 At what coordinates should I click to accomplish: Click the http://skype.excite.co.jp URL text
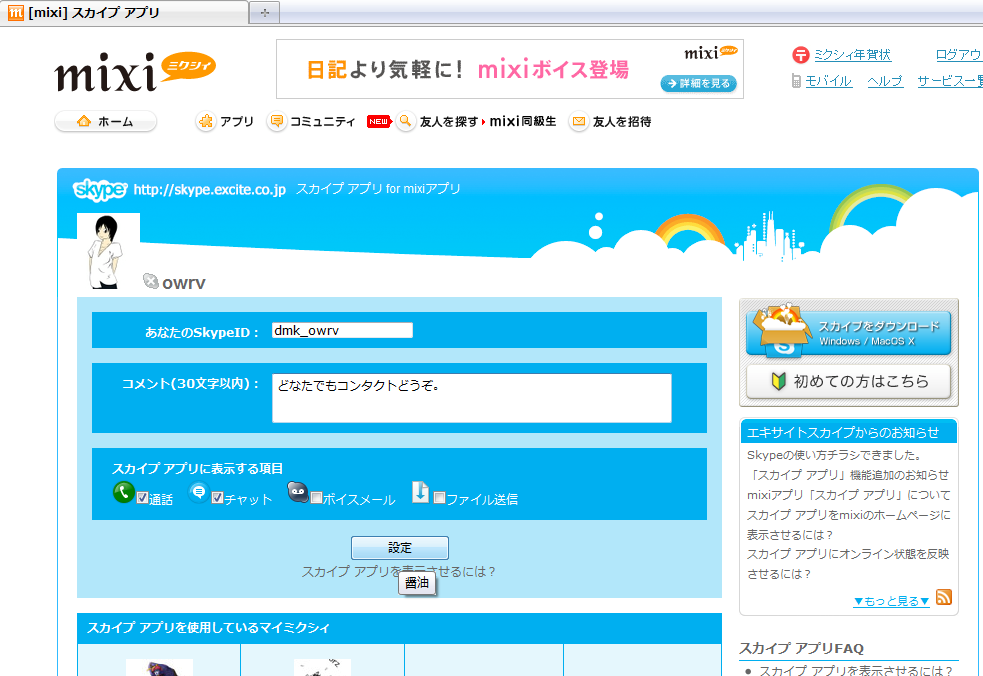(x=209, y=189)
